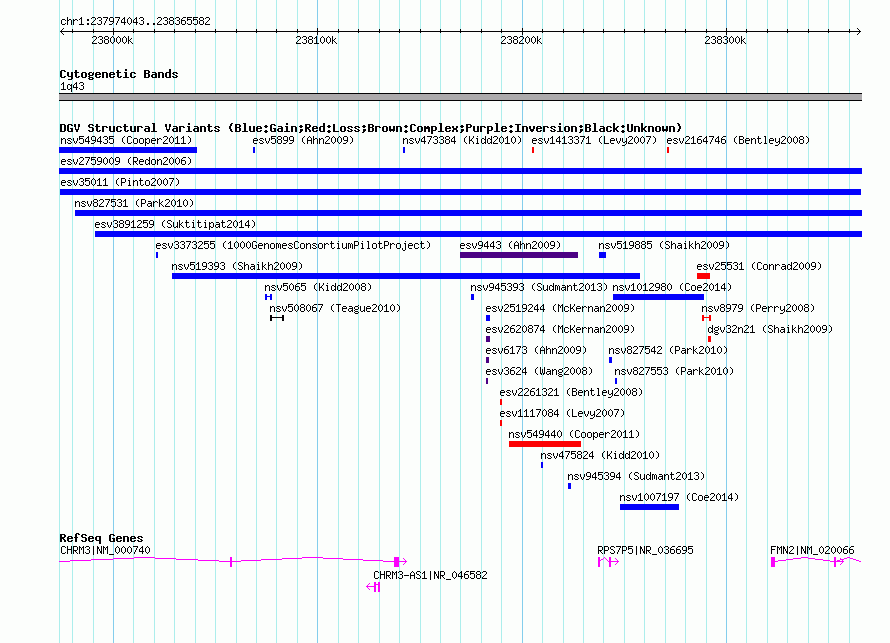Click the chr1:237974043..238365582 coordinates text
The height and width of the screenshot is (643, 890).
tap(135, 21)
